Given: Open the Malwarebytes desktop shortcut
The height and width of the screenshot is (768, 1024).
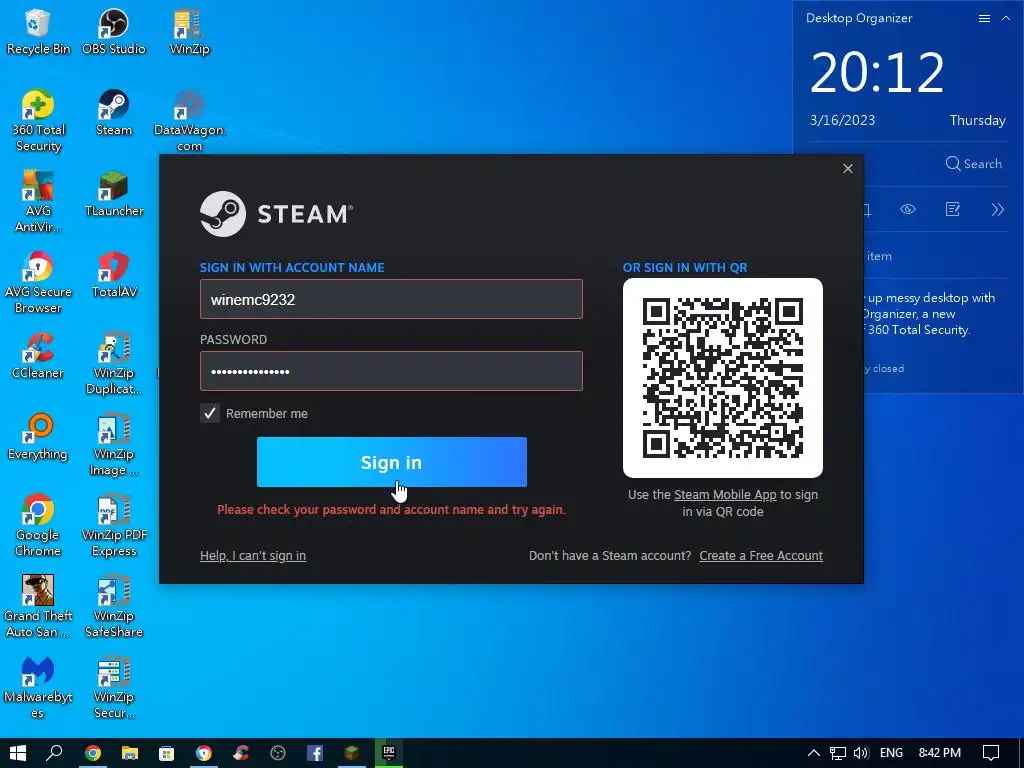Looking at the screenshot, I should tap(38, 688).
